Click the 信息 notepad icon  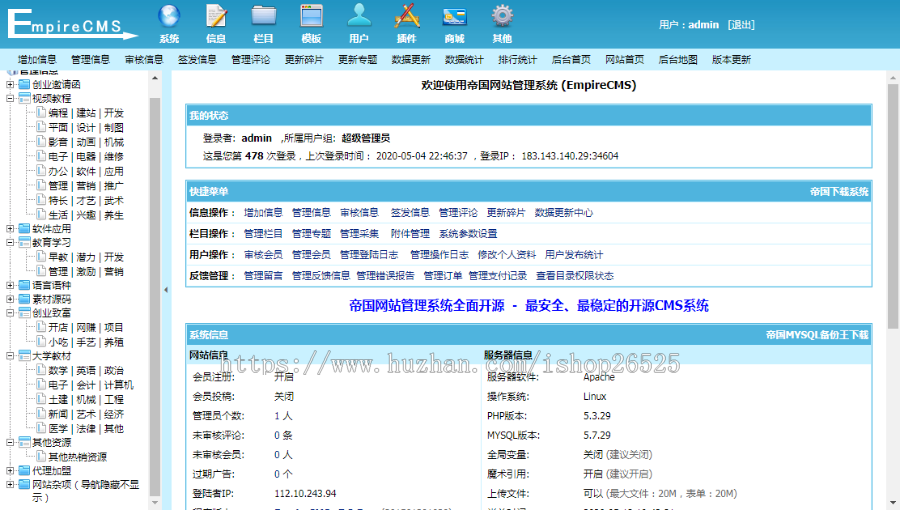pos(216,17)
